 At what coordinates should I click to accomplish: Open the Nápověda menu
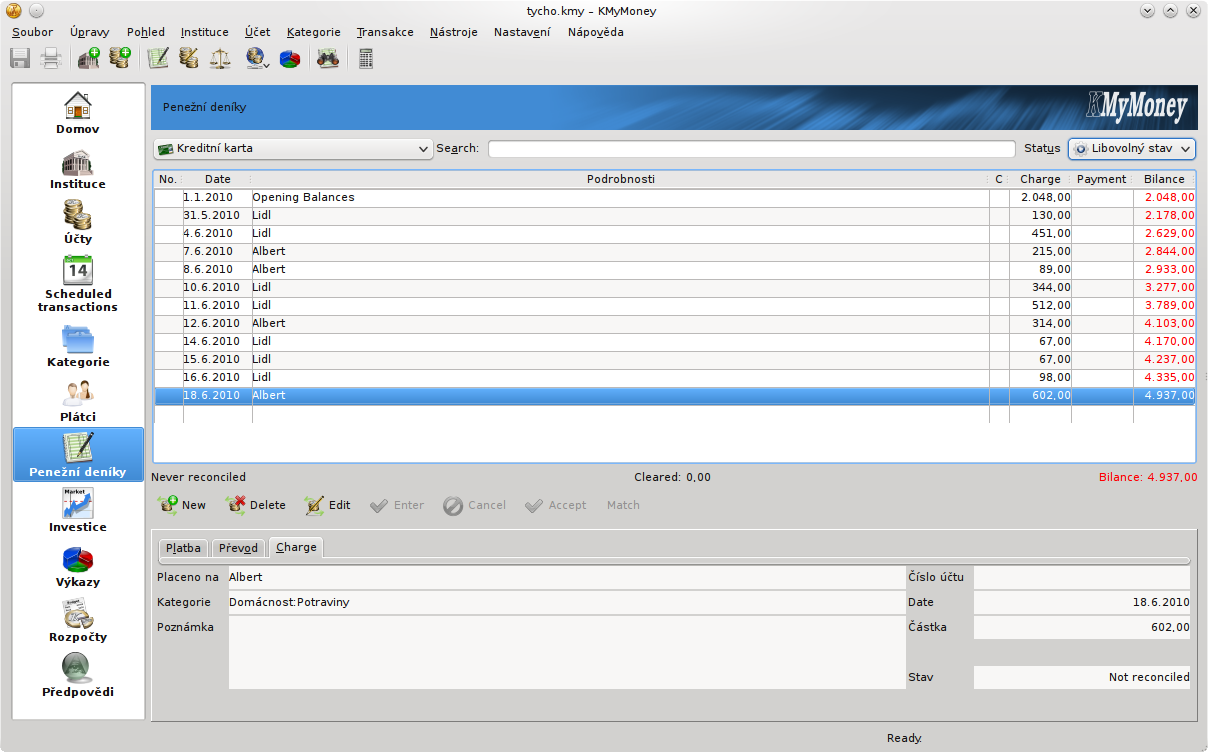click(595, 32)
